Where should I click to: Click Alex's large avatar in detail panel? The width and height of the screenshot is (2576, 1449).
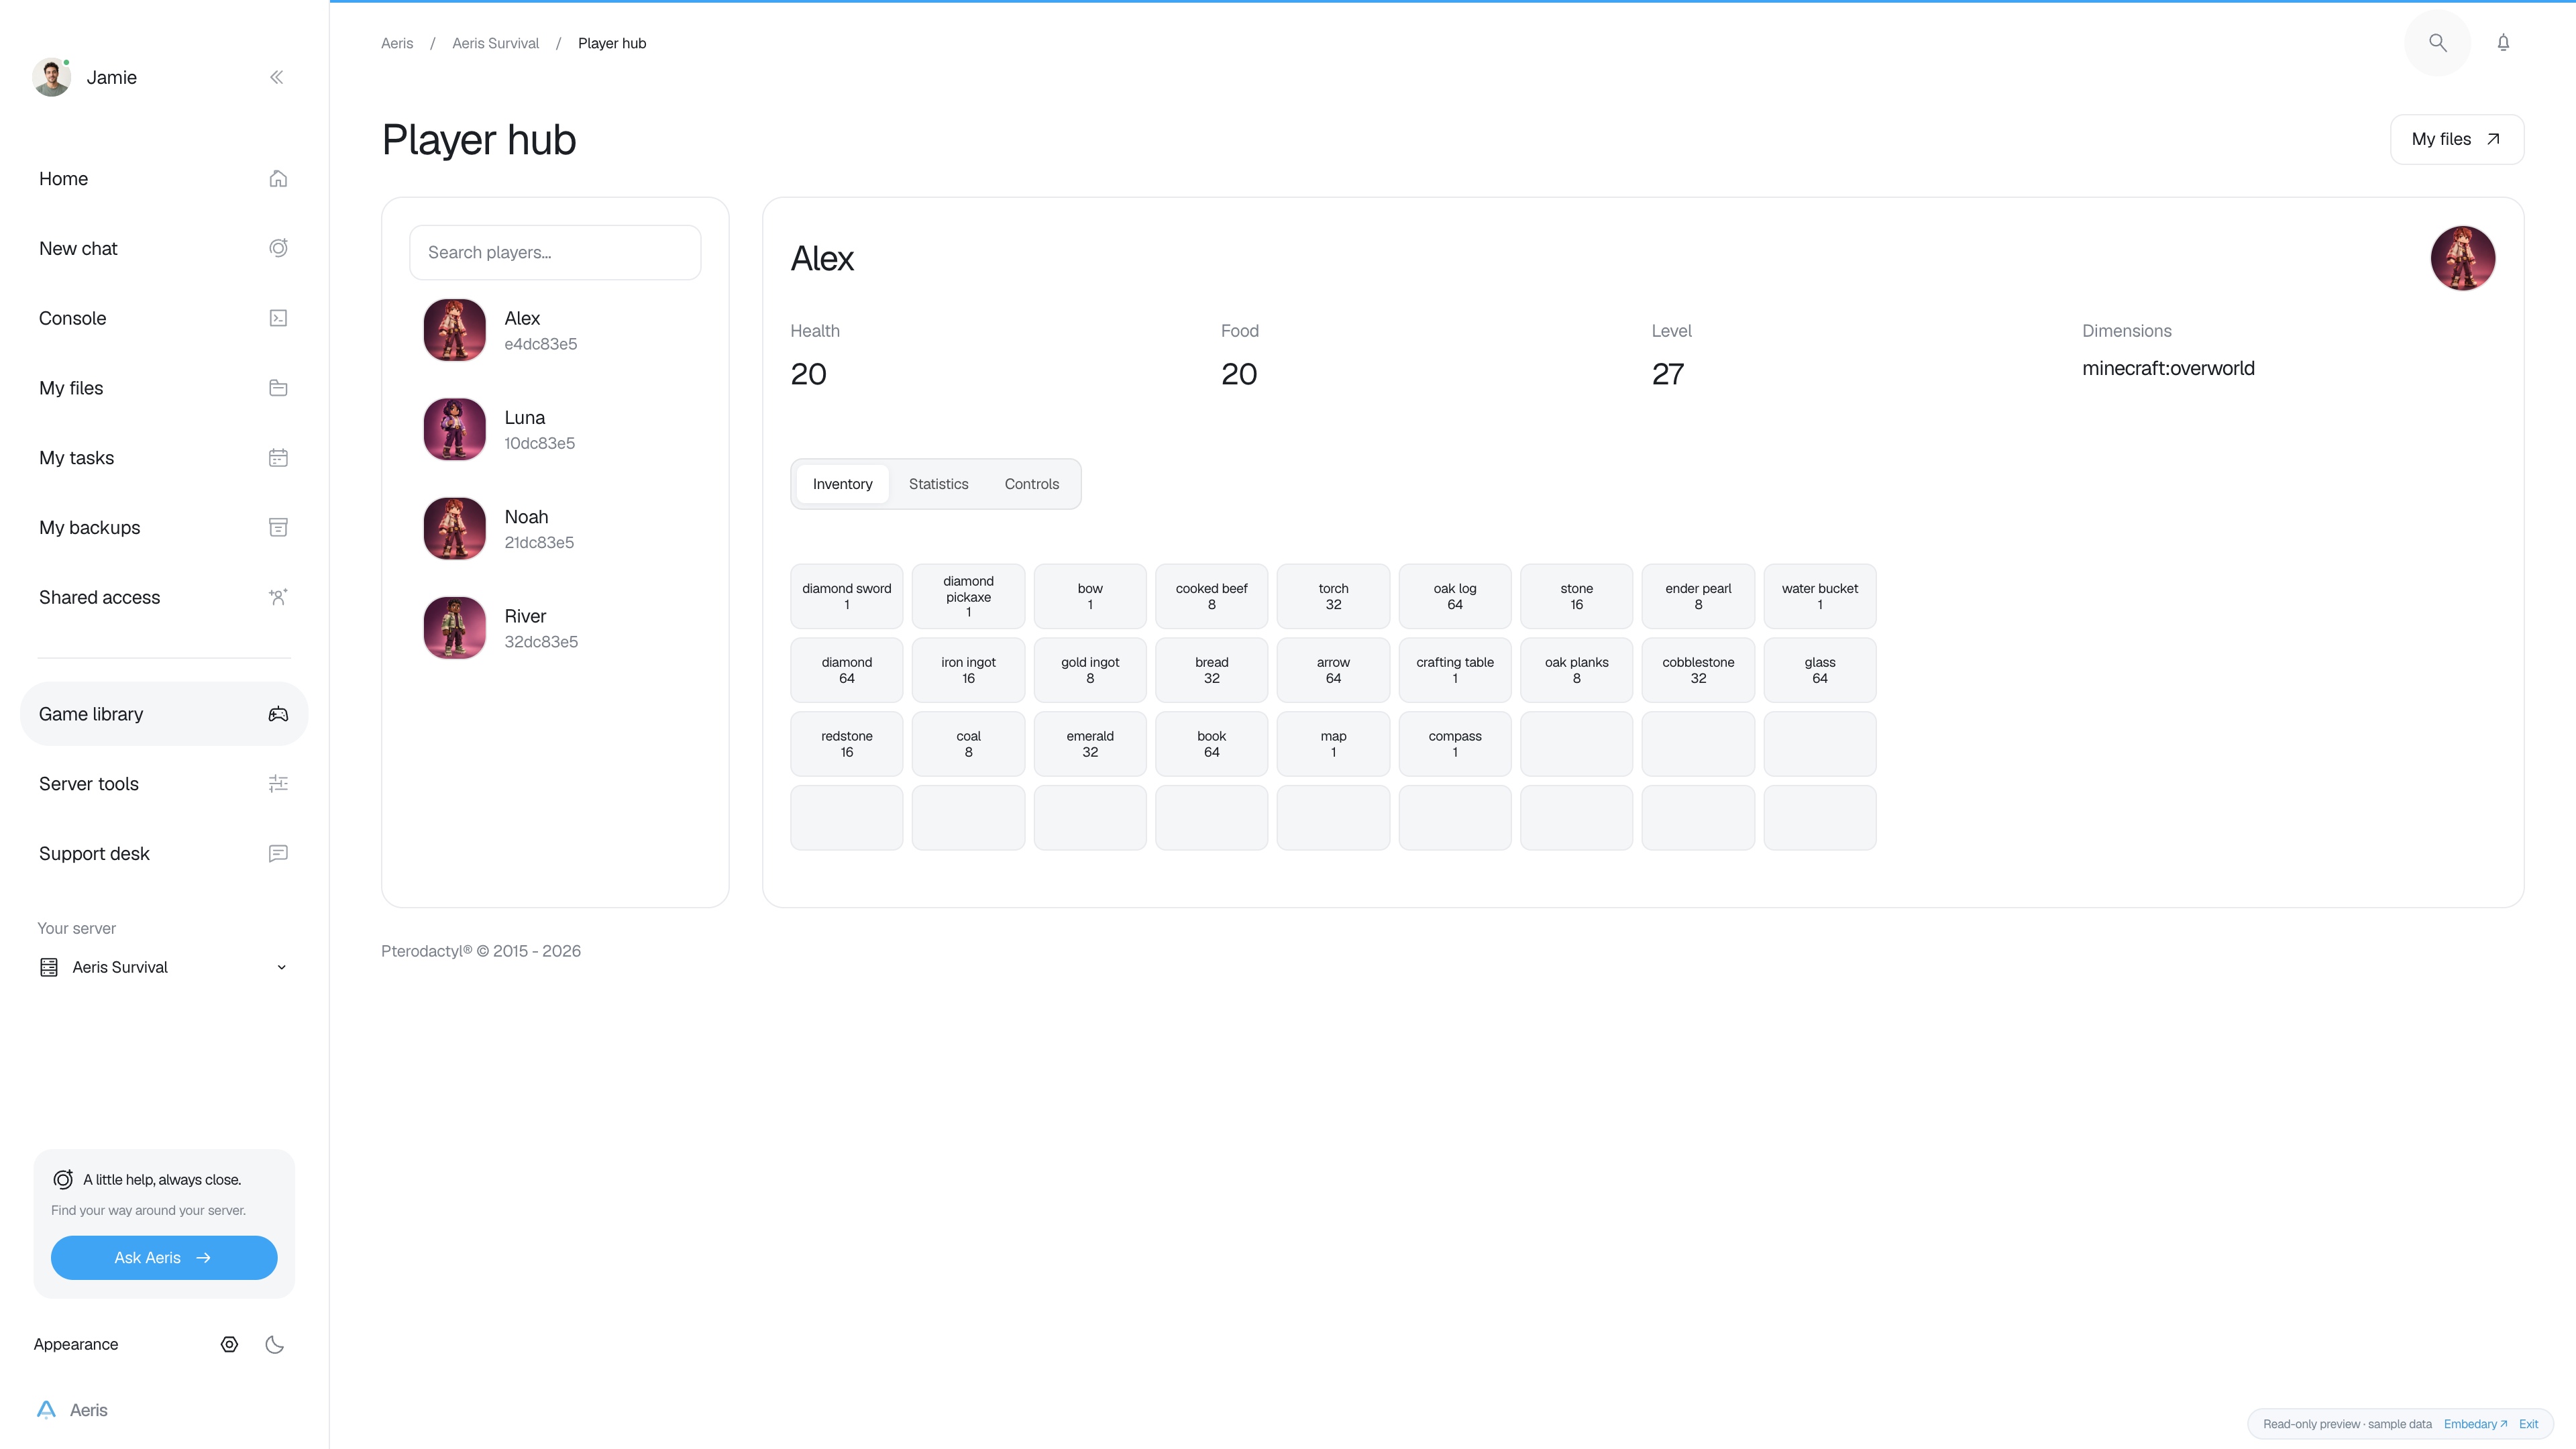(2462, 258)
